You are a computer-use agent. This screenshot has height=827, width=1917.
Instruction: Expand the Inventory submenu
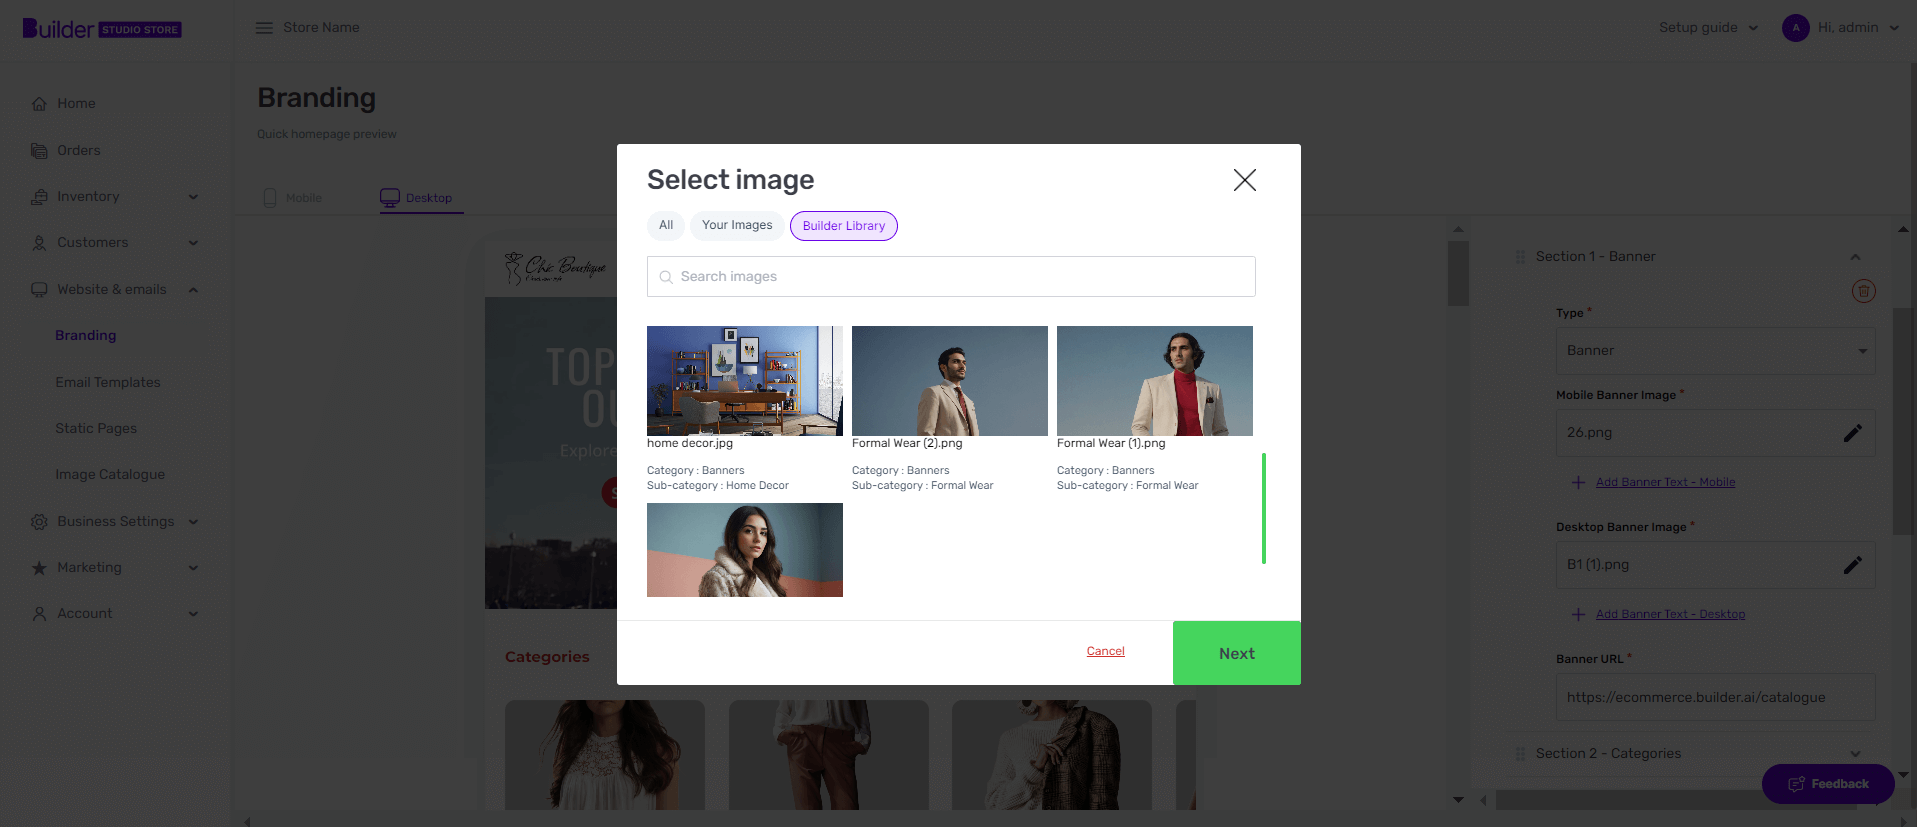pyautogui.click(x=193, y=197)
